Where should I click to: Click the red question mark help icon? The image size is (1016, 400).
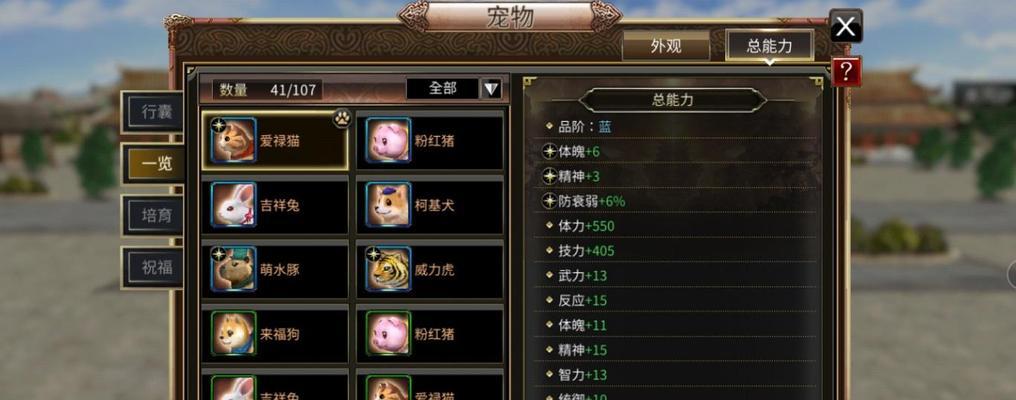point(846,71)
